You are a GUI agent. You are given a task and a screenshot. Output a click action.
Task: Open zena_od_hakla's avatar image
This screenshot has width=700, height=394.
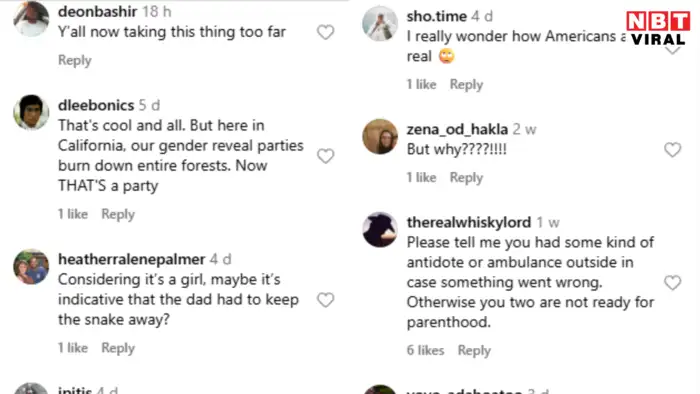point(380,137)
